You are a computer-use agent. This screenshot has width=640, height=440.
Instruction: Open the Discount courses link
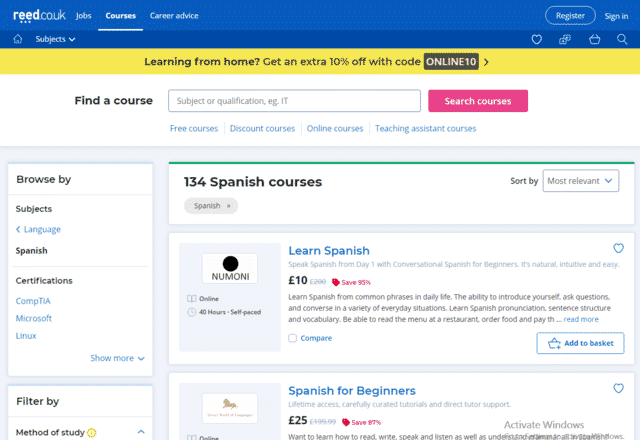click(x=262, y=129)
